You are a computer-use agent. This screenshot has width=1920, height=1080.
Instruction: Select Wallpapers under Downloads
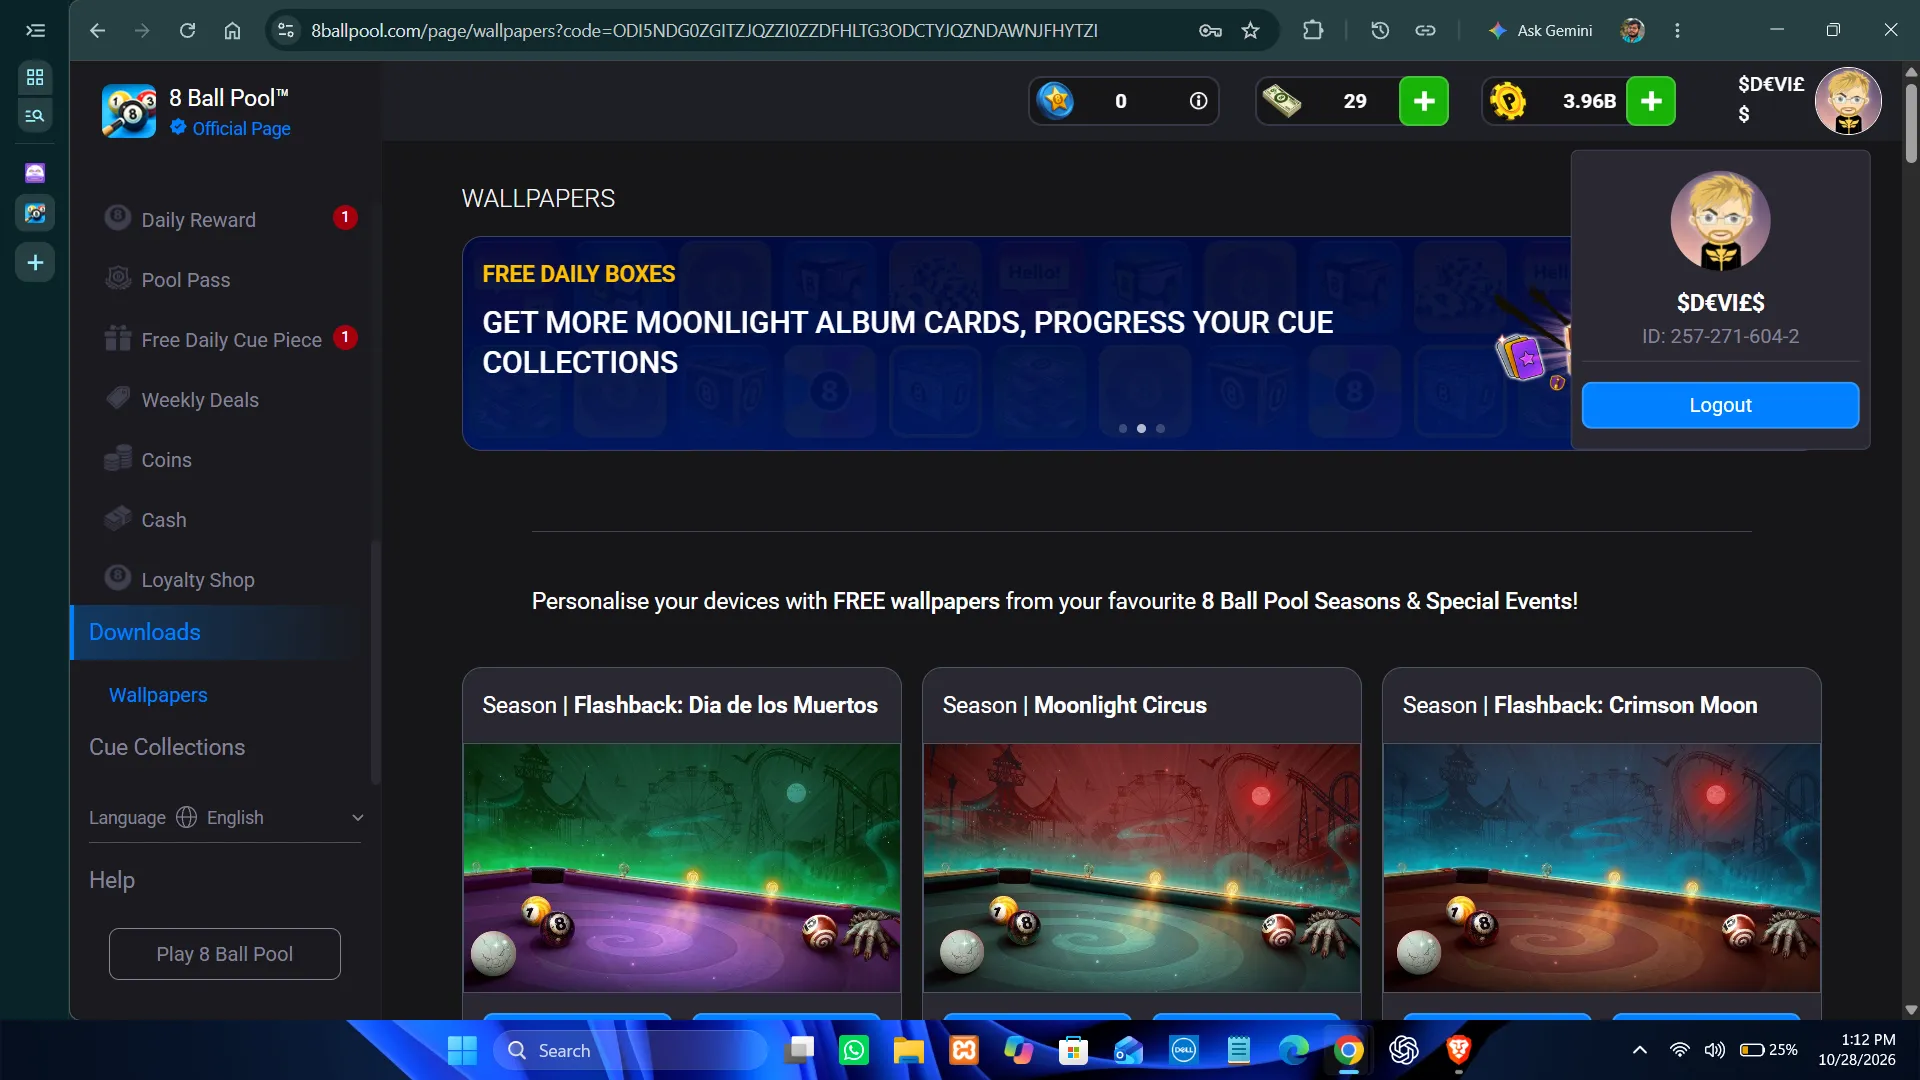tap(158, 695)
